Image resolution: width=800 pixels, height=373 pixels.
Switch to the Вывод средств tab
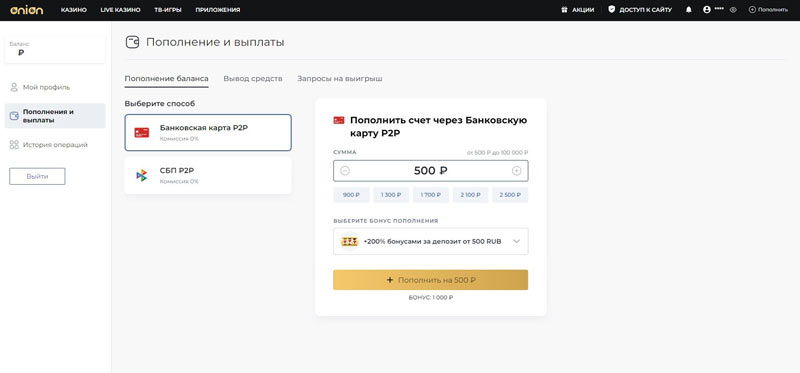(x=253, y=79)
